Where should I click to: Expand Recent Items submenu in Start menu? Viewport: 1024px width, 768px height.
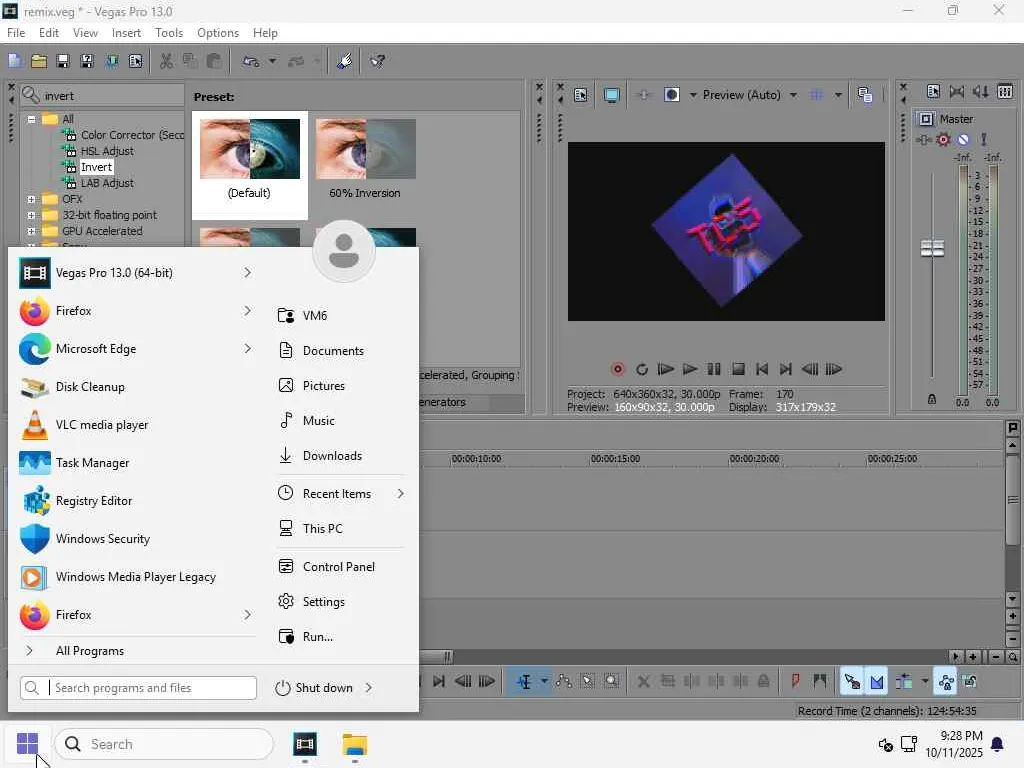(400, 494)
